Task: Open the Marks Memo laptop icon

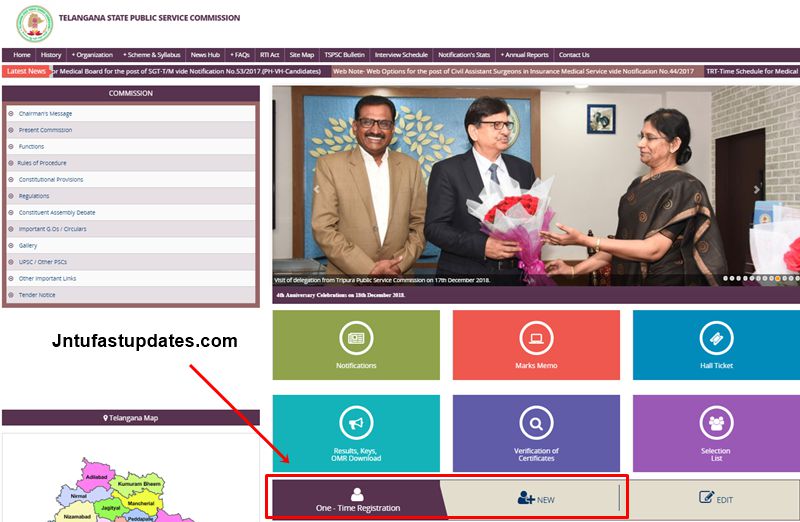Action: pyautogui.click(x=536, y=339)
